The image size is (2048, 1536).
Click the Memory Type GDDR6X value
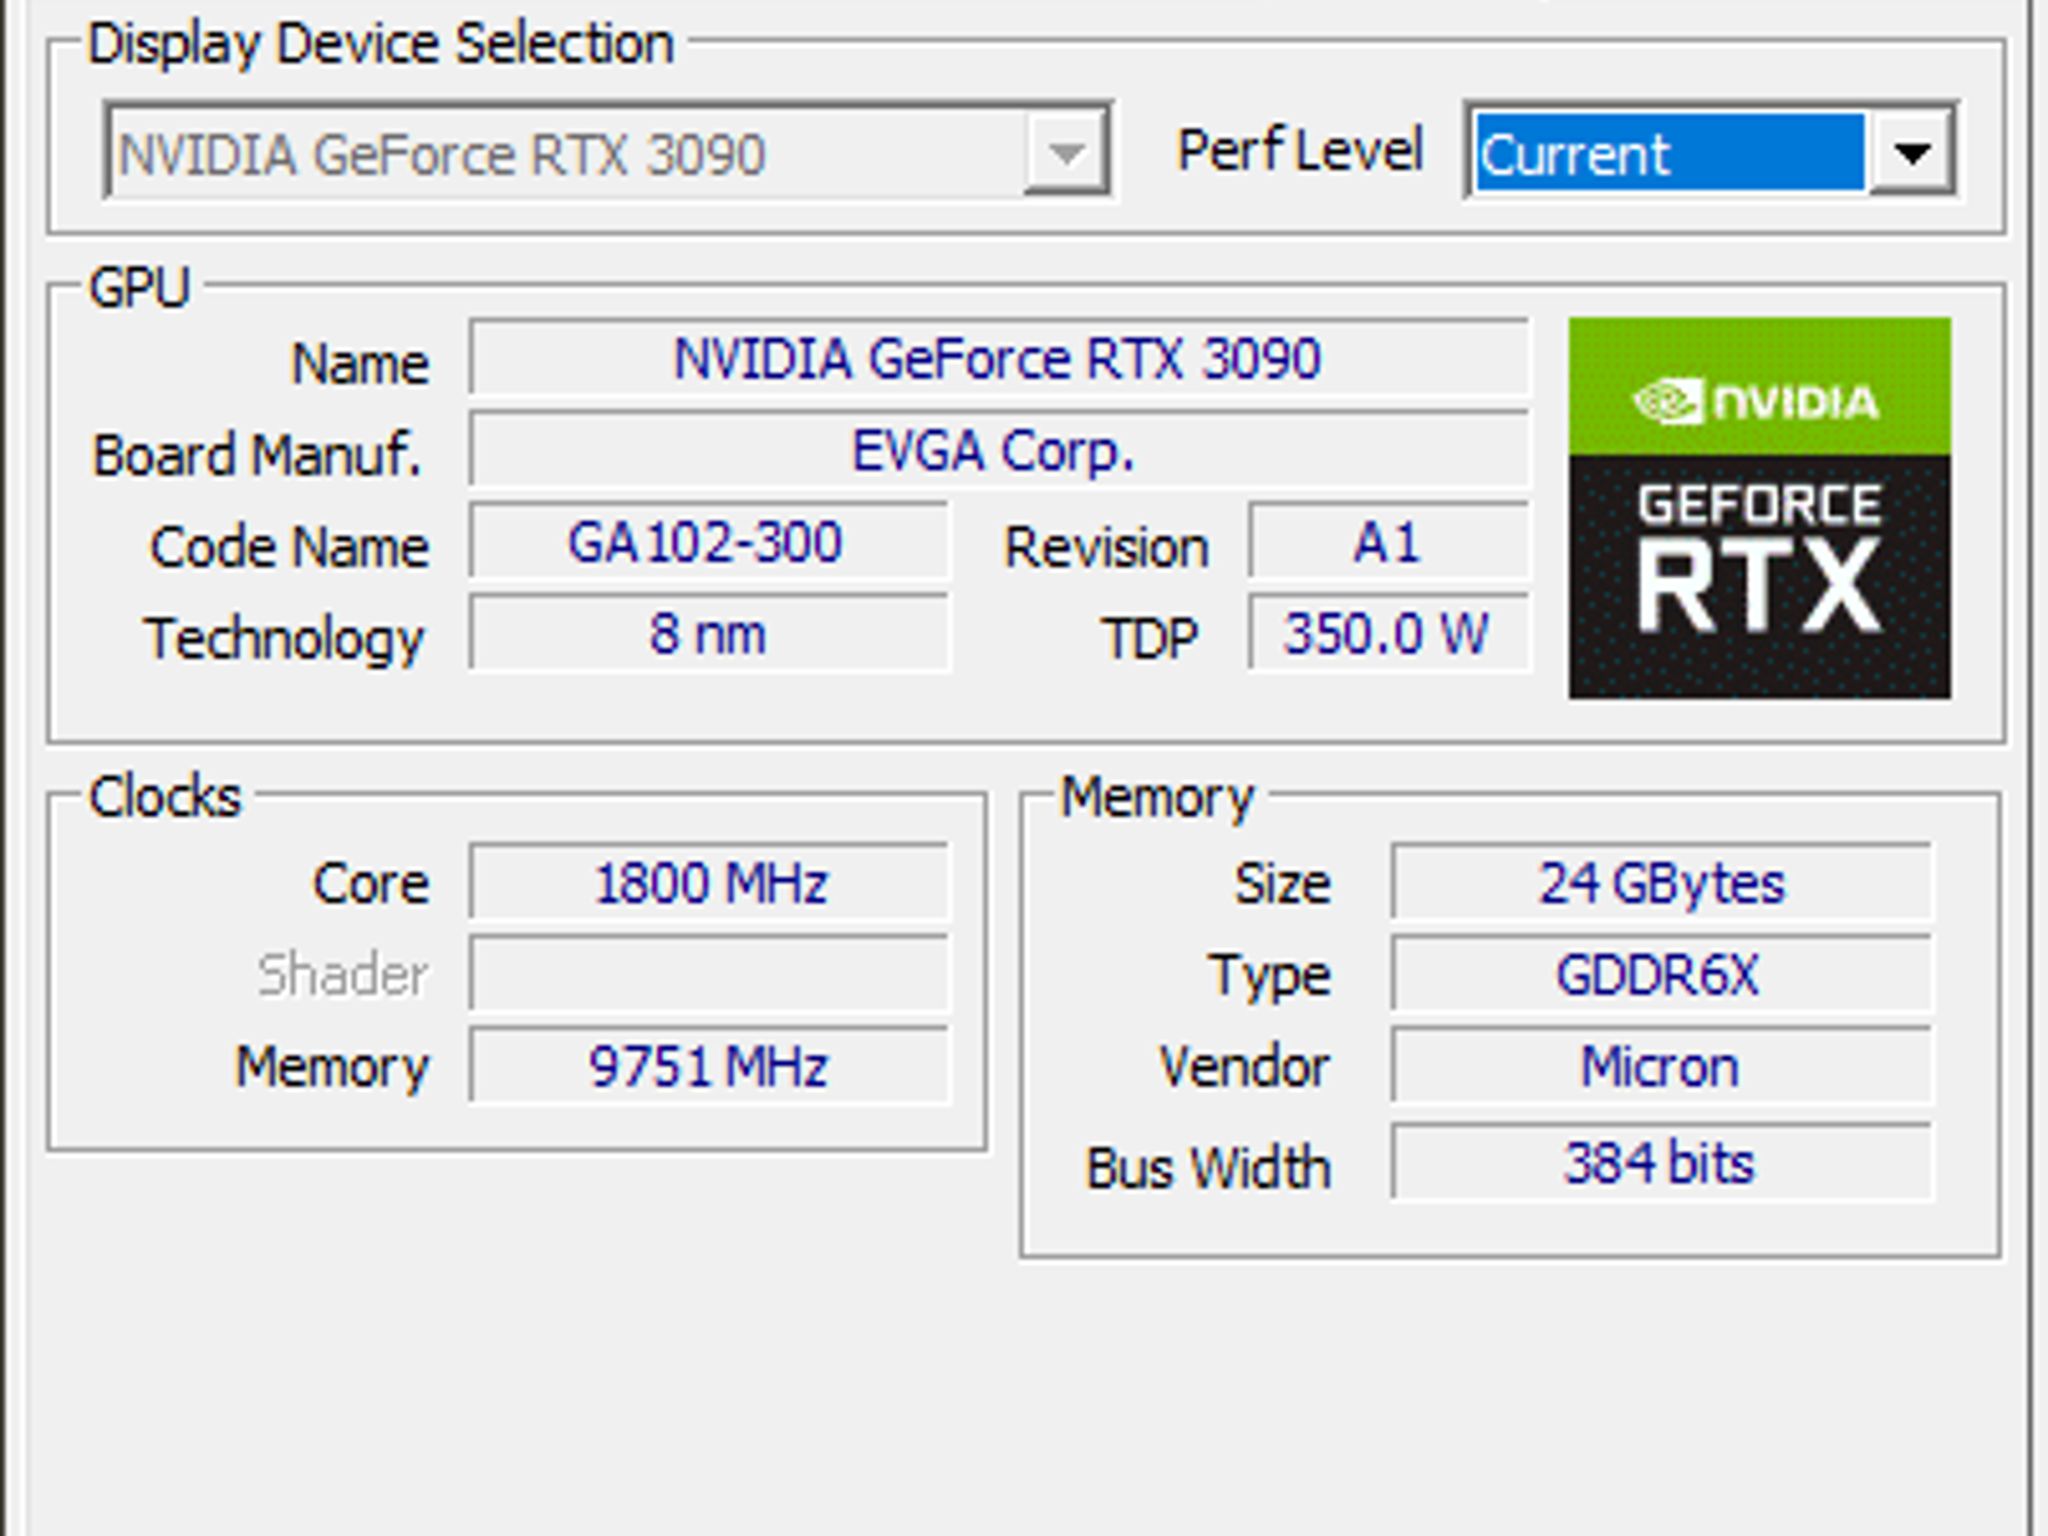pyautogui.click(x=1660, y=974)
